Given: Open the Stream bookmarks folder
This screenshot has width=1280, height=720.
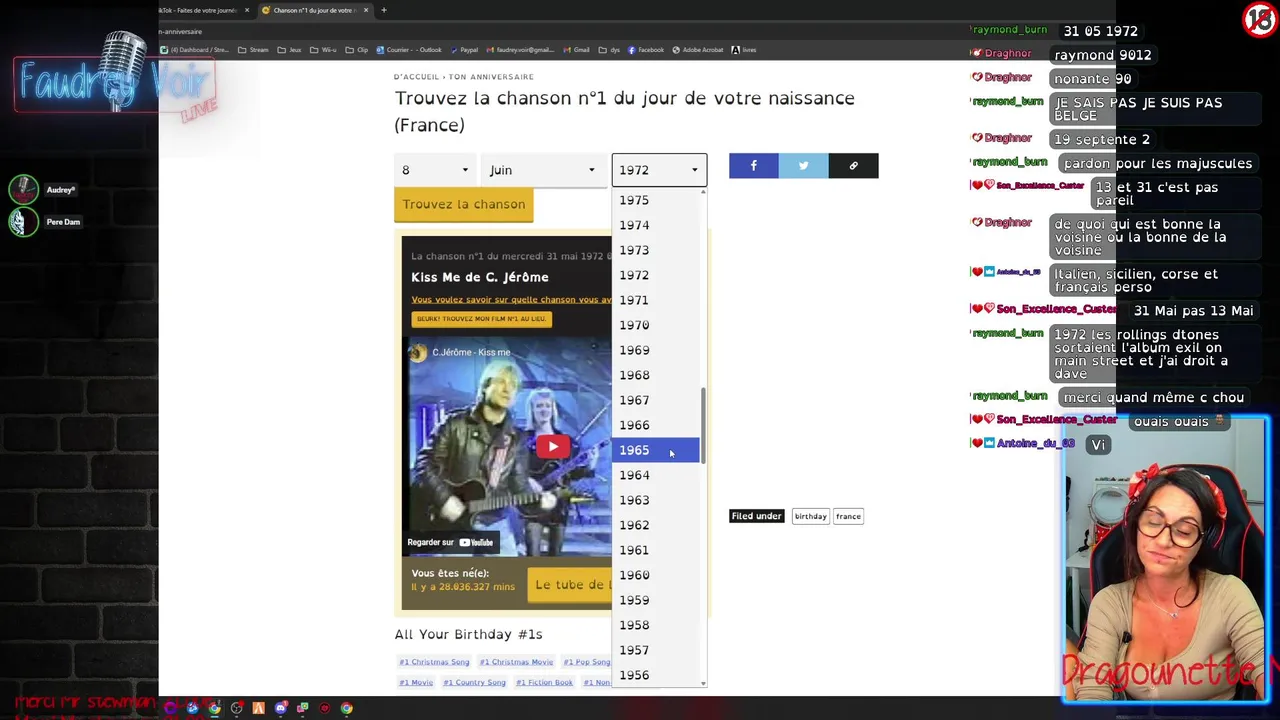Looking at the screenshot, I should tap(253, 50).
